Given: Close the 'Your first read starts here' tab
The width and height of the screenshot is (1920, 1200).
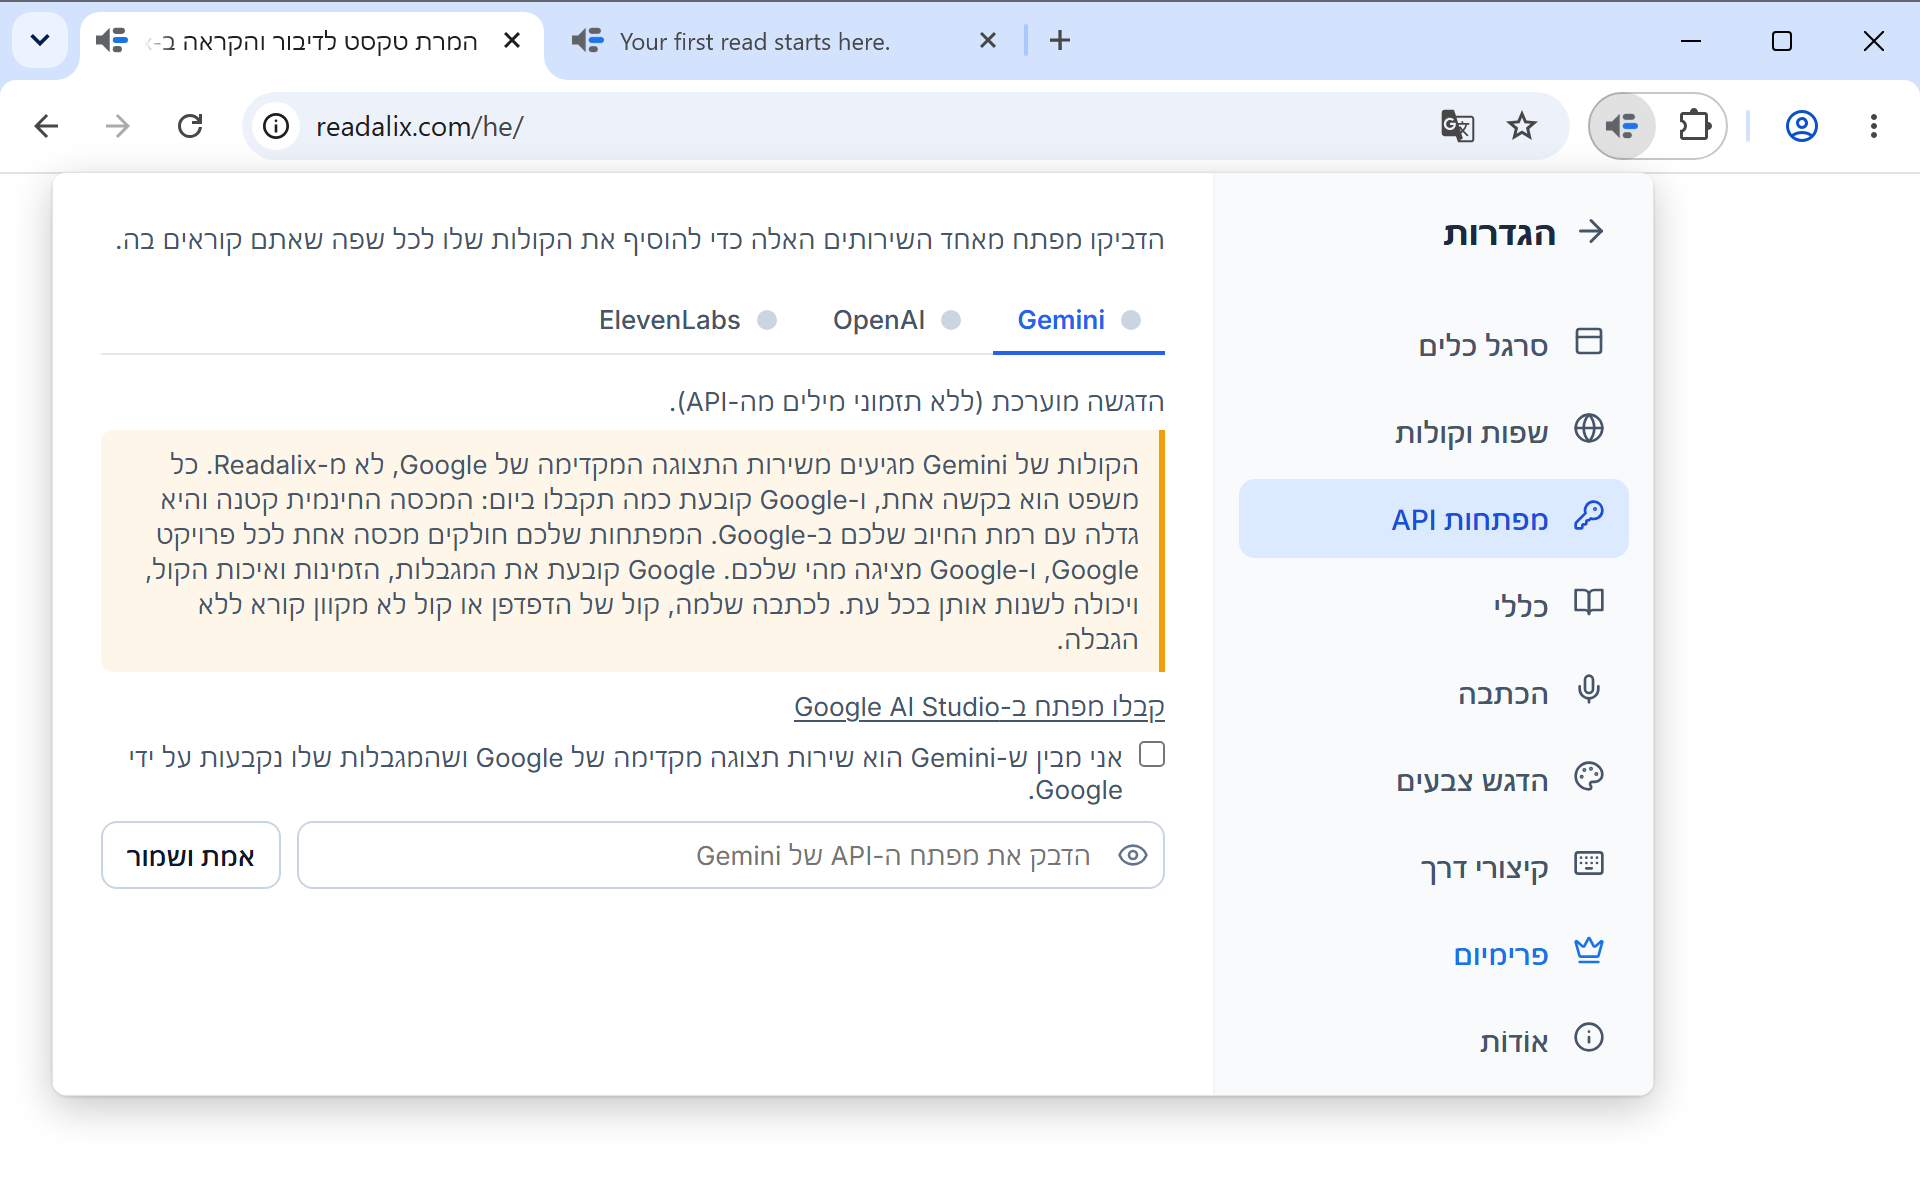Looking at the screenshot, I should tap(987, 40).
